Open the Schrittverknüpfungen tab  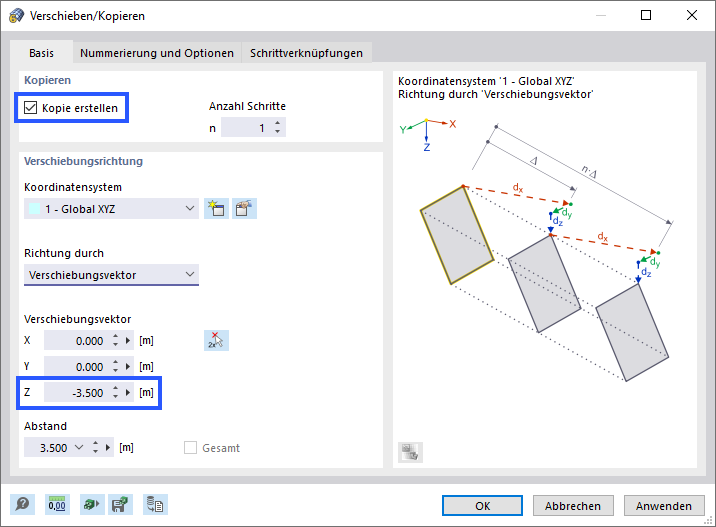click(306, 53)
